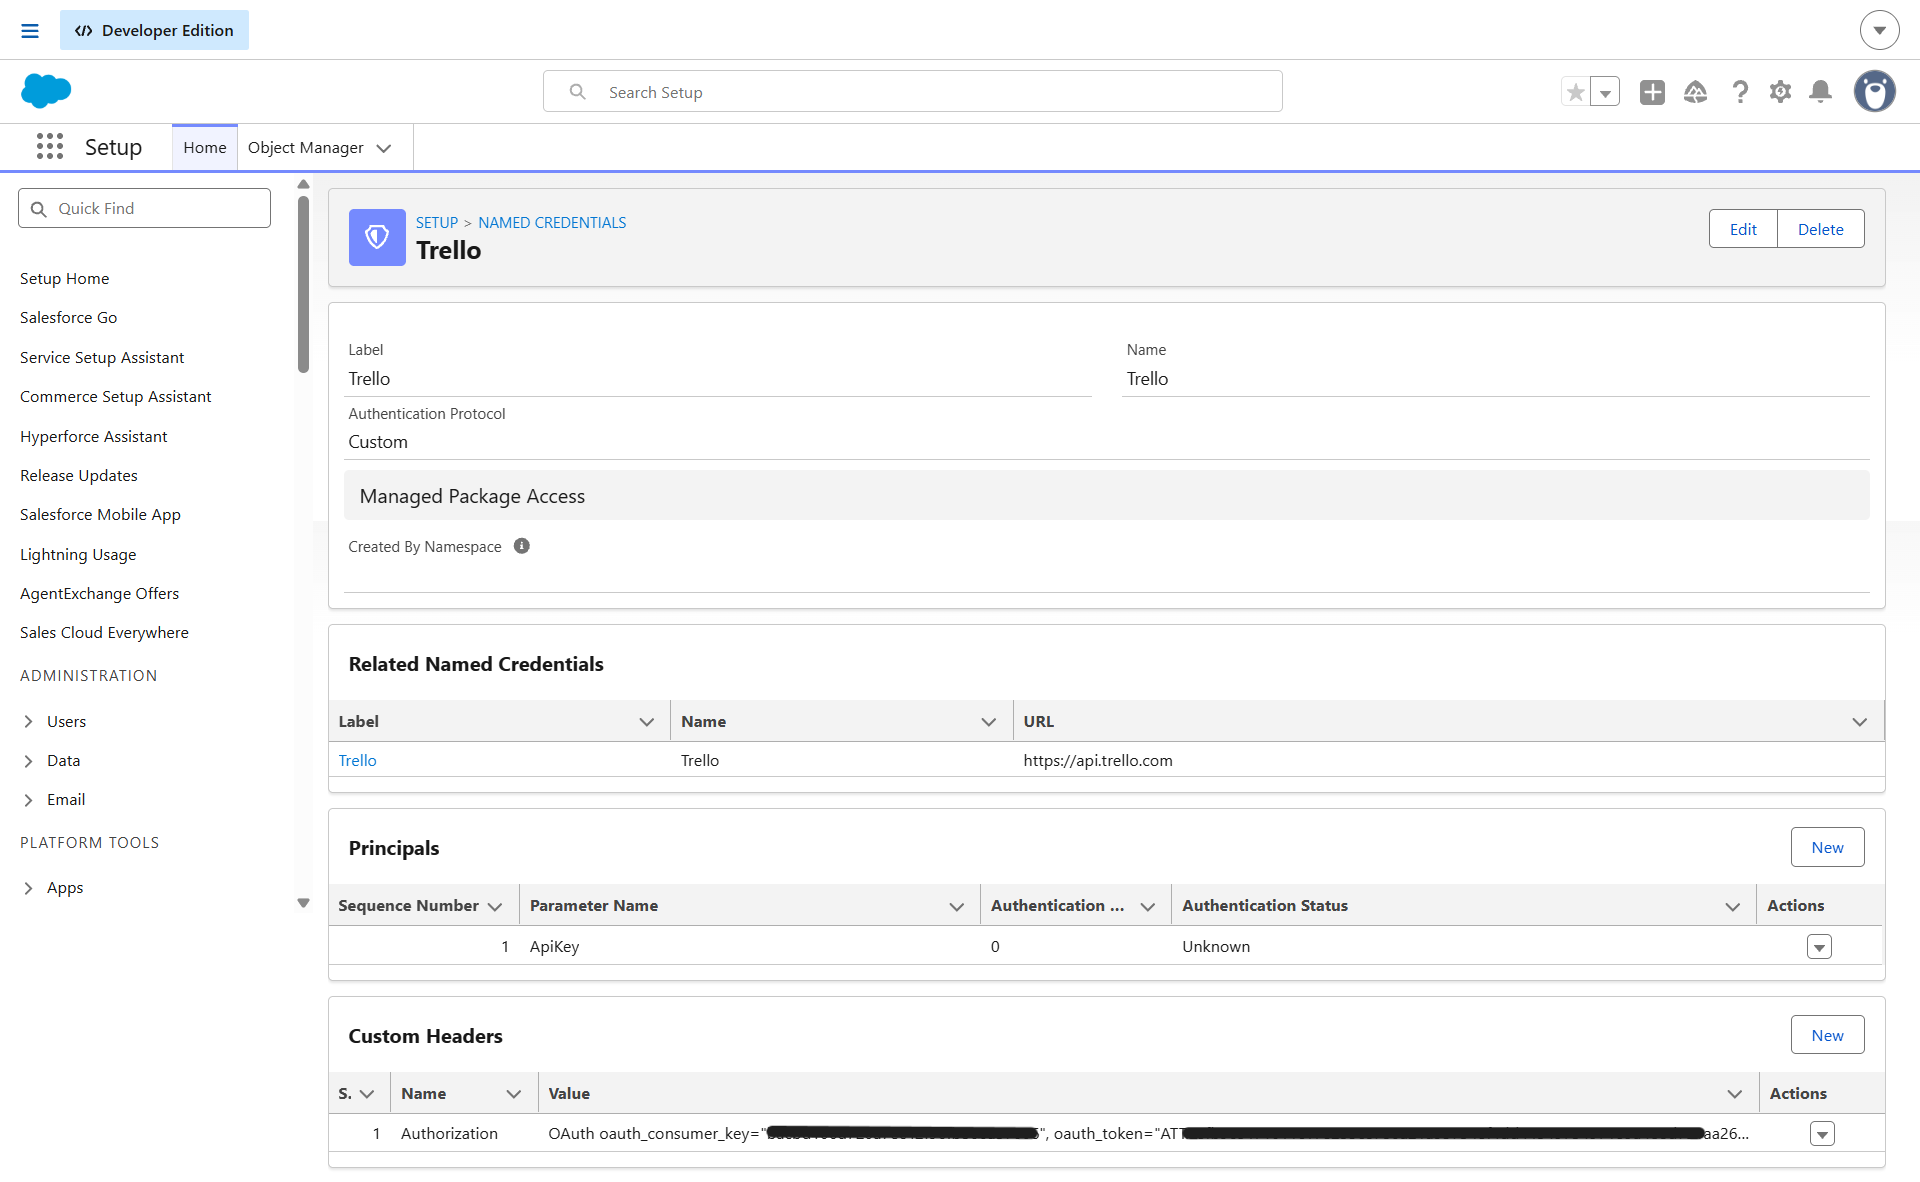Expand the Users tree node
Screen dimensions: 1920x1182
point(28,721)
